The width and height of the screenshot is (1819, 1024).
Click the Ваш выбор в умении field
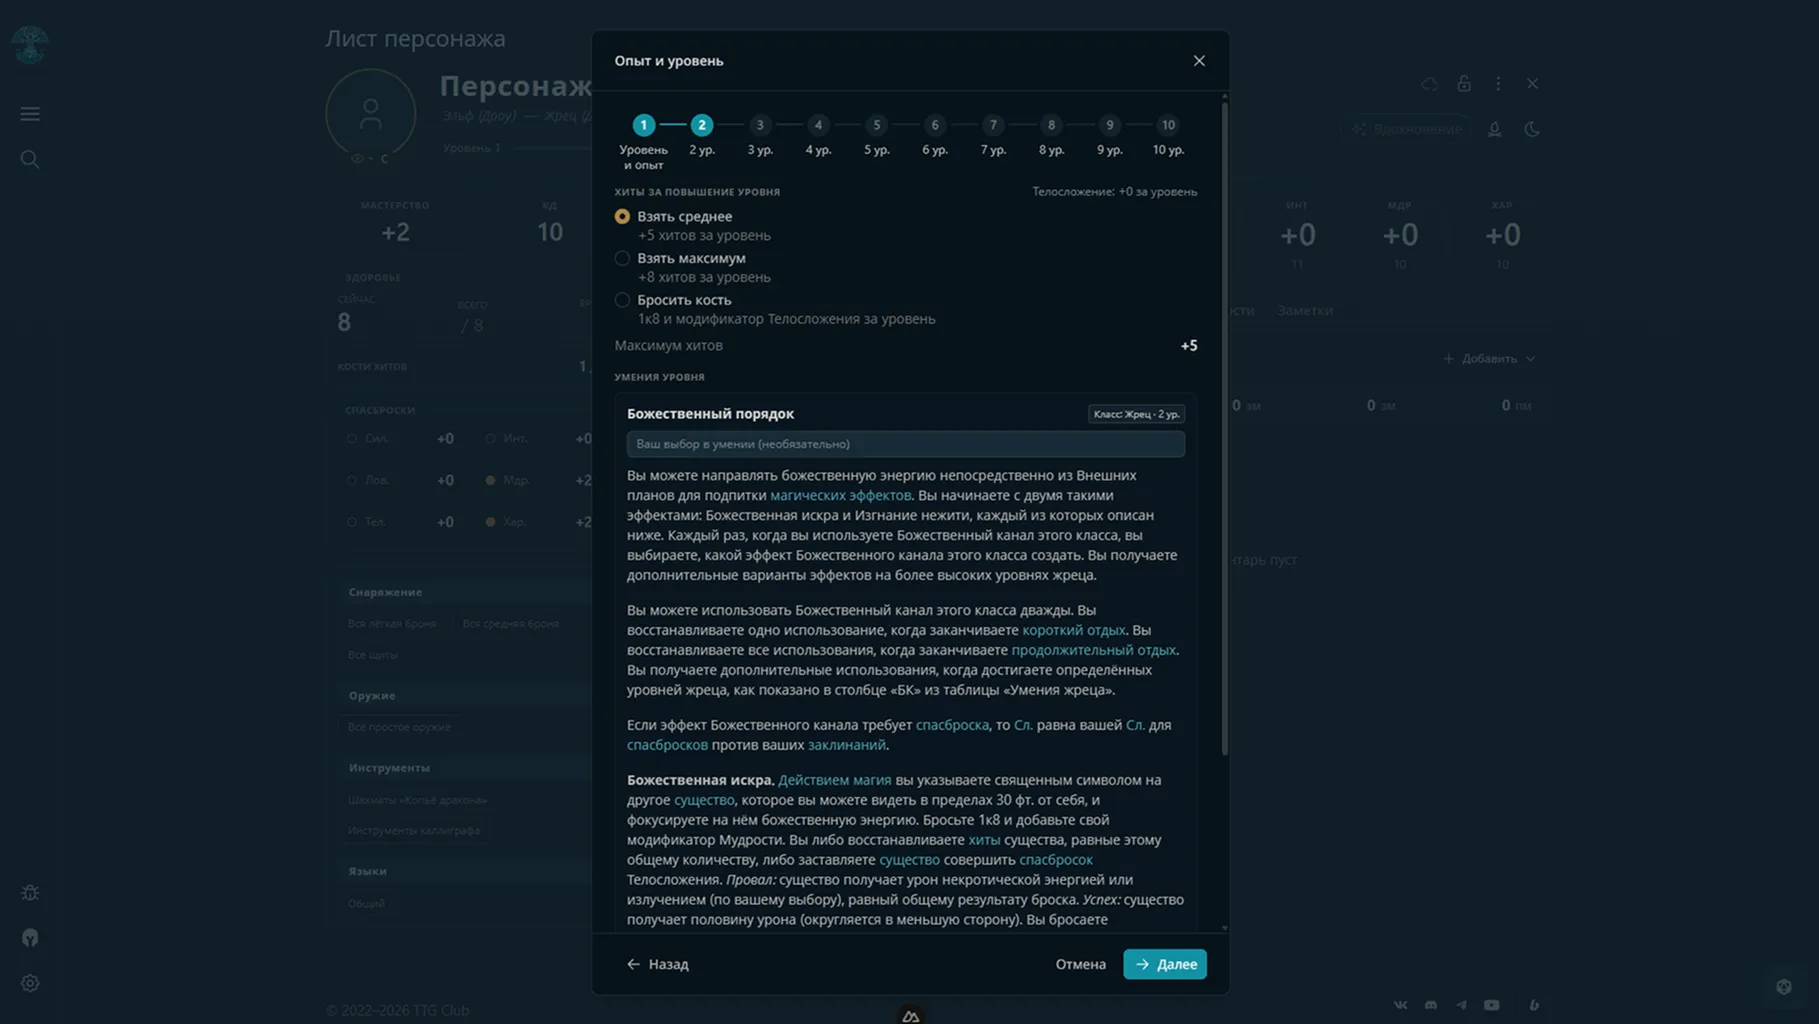click(906, 444)
